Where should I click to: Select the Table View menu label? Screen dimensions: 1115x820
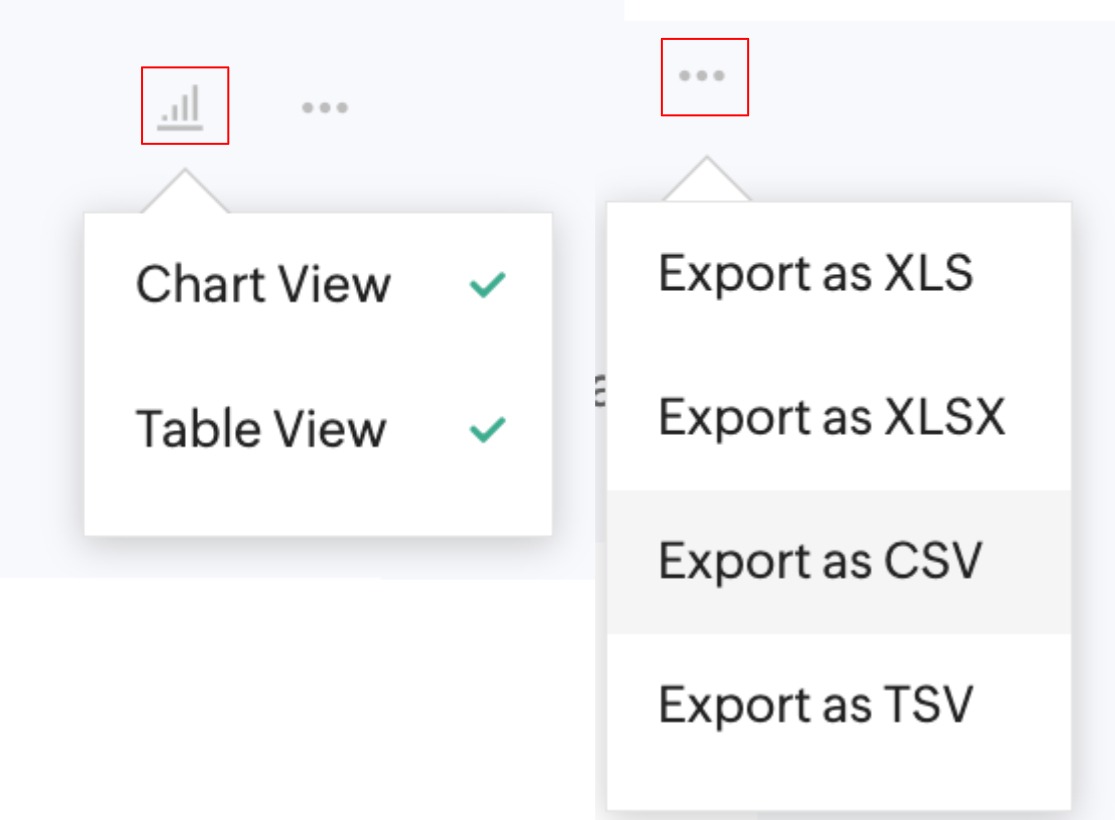click(261, 429)
